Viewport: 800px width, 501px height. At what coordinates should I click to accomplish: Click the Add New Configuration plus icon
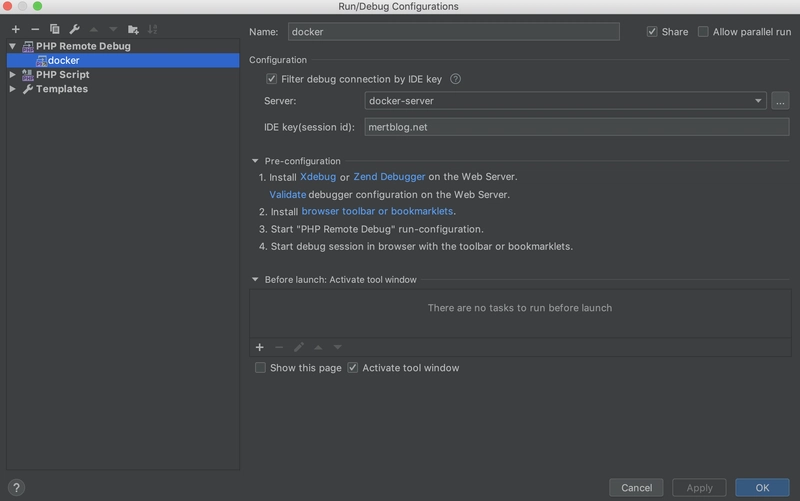(16, 30)
